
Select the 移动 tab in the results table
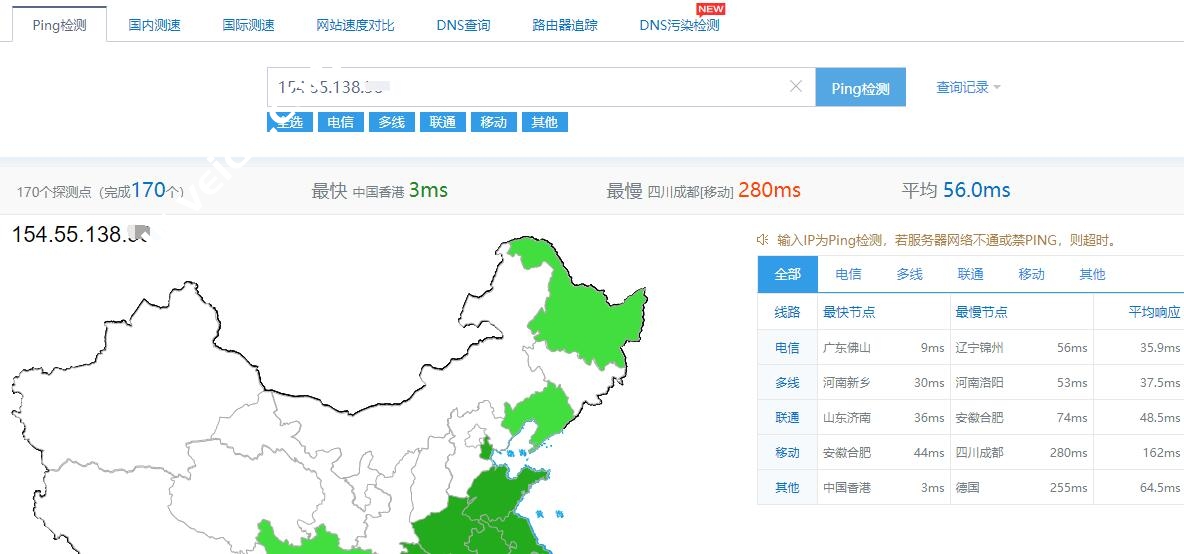pyautogui.click(x=1031, y=274)
